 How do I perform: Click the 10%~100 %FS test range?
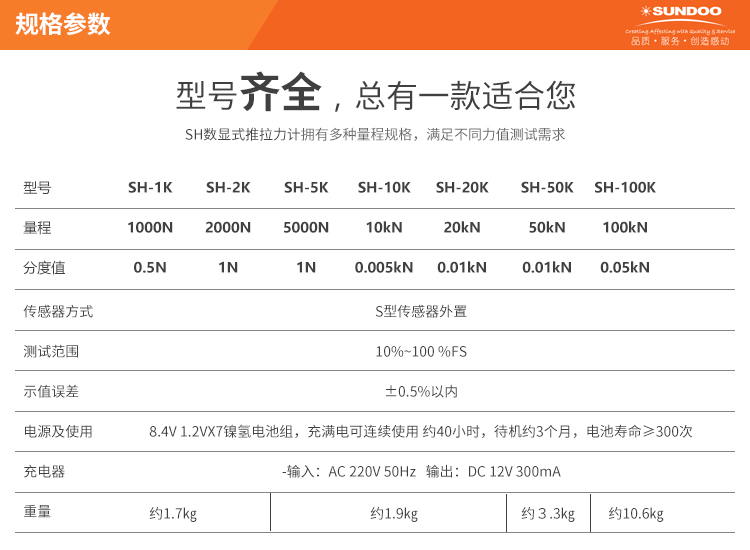point(421,352)
